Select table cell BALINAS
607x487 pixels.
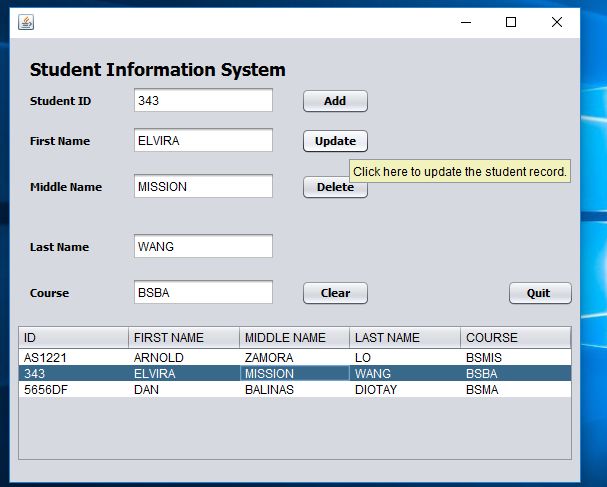[295, 389]
